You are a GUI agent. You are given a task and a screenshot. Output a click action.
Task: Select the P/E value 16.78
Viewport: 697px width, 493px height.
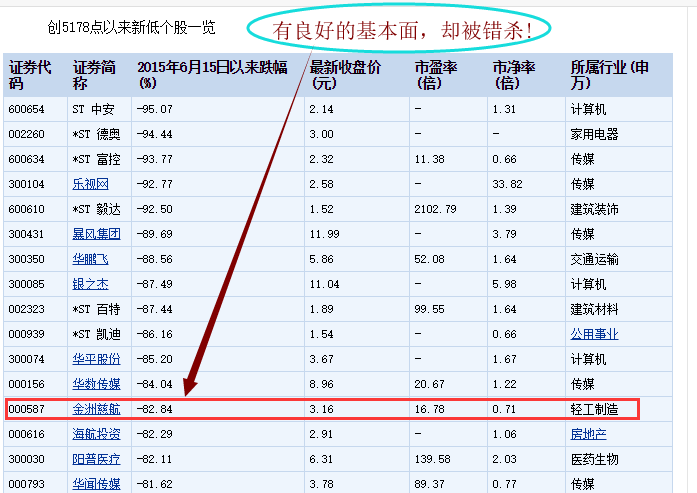(429, 409)
